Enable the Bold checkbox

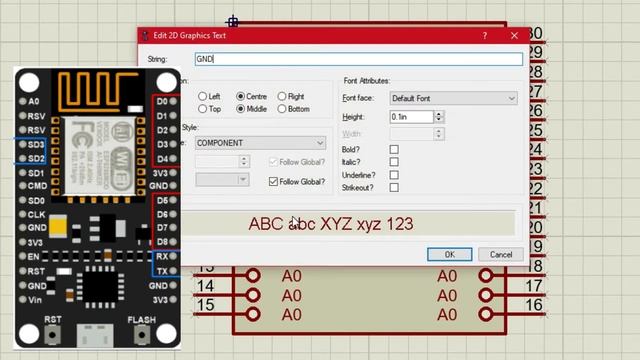point(394,149)
